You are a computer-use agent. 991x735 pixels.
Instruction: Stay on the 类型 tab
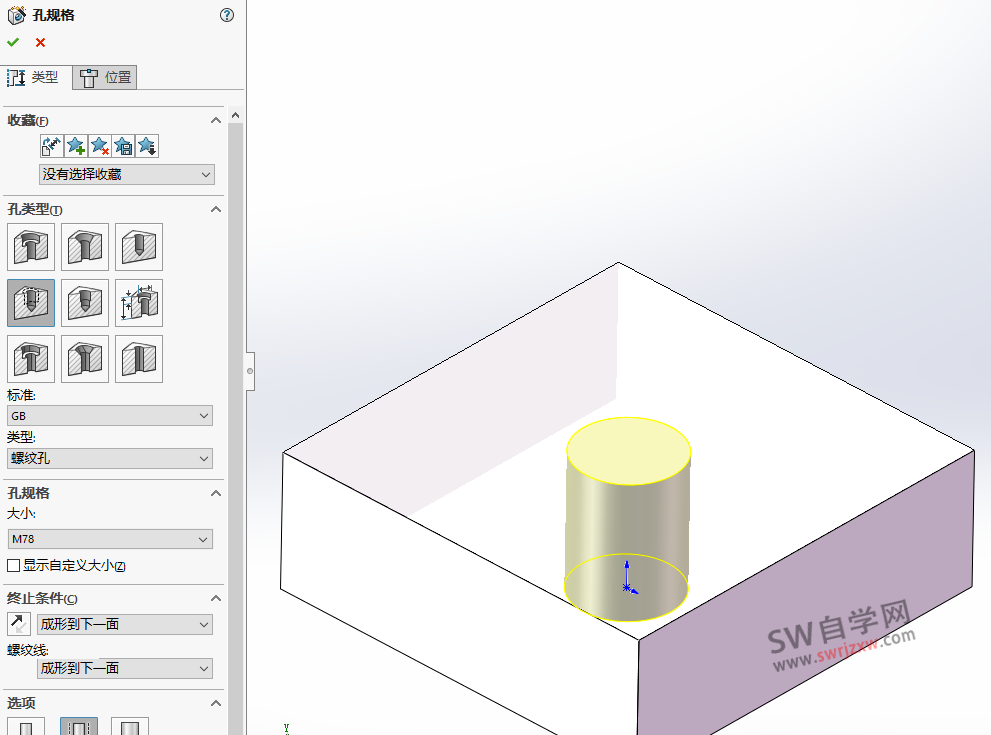click(x=35, y=77)
